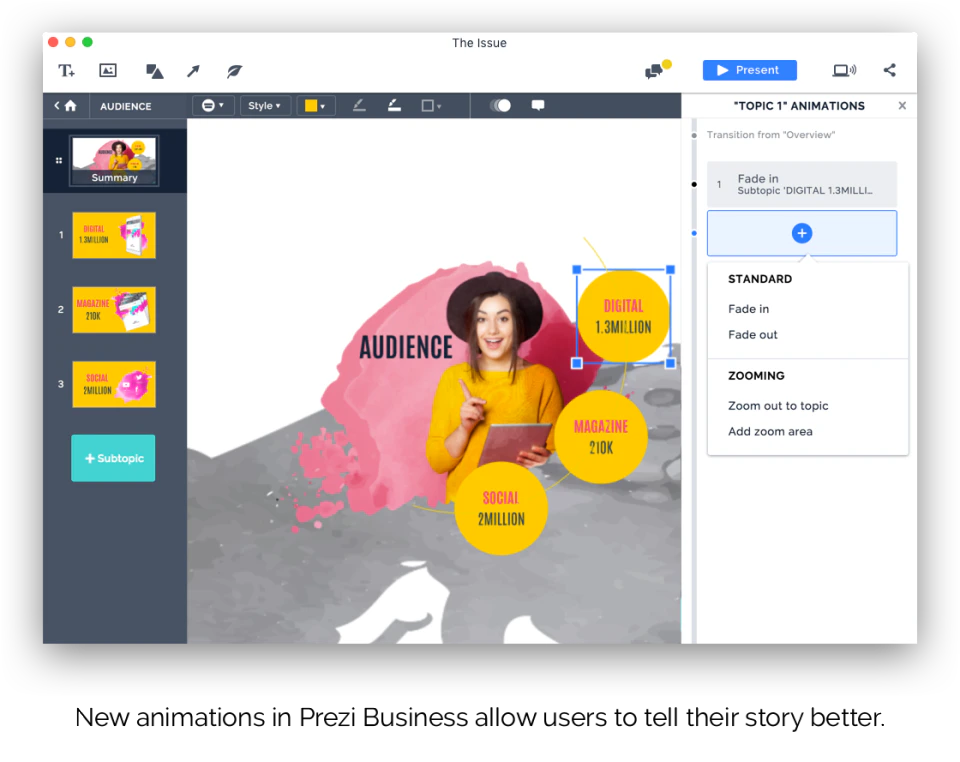Select the Arrow tool
Viewport: 960px width, 762px height.
[x=193, y=71]
